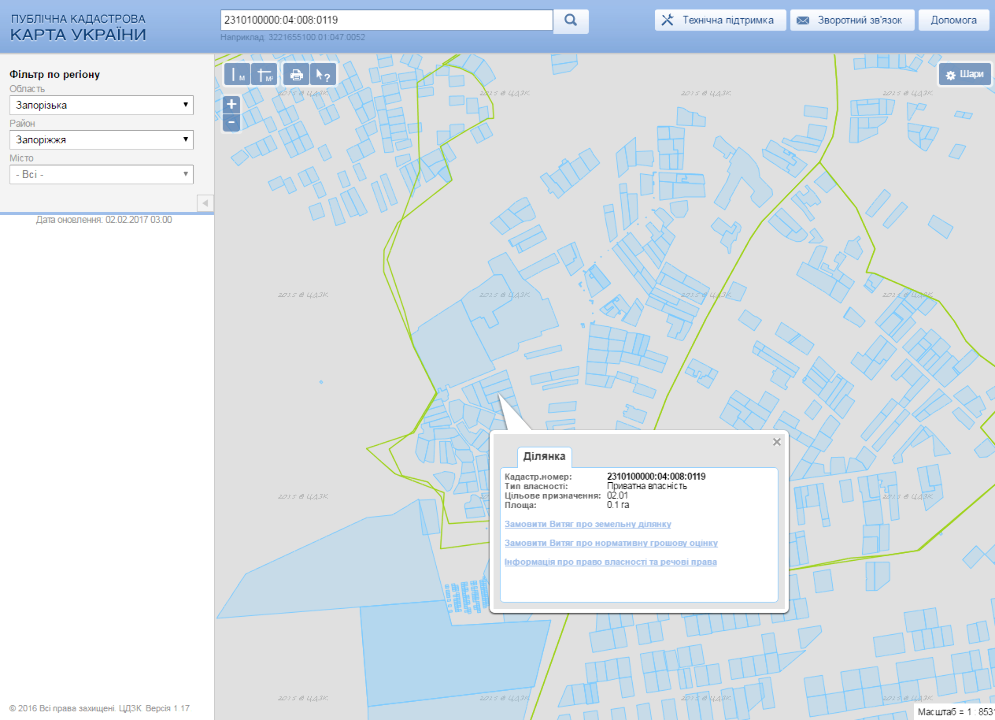Open the Шари layers panel
This screenshot has width=995, height=720.
click(x=964, y=74)
